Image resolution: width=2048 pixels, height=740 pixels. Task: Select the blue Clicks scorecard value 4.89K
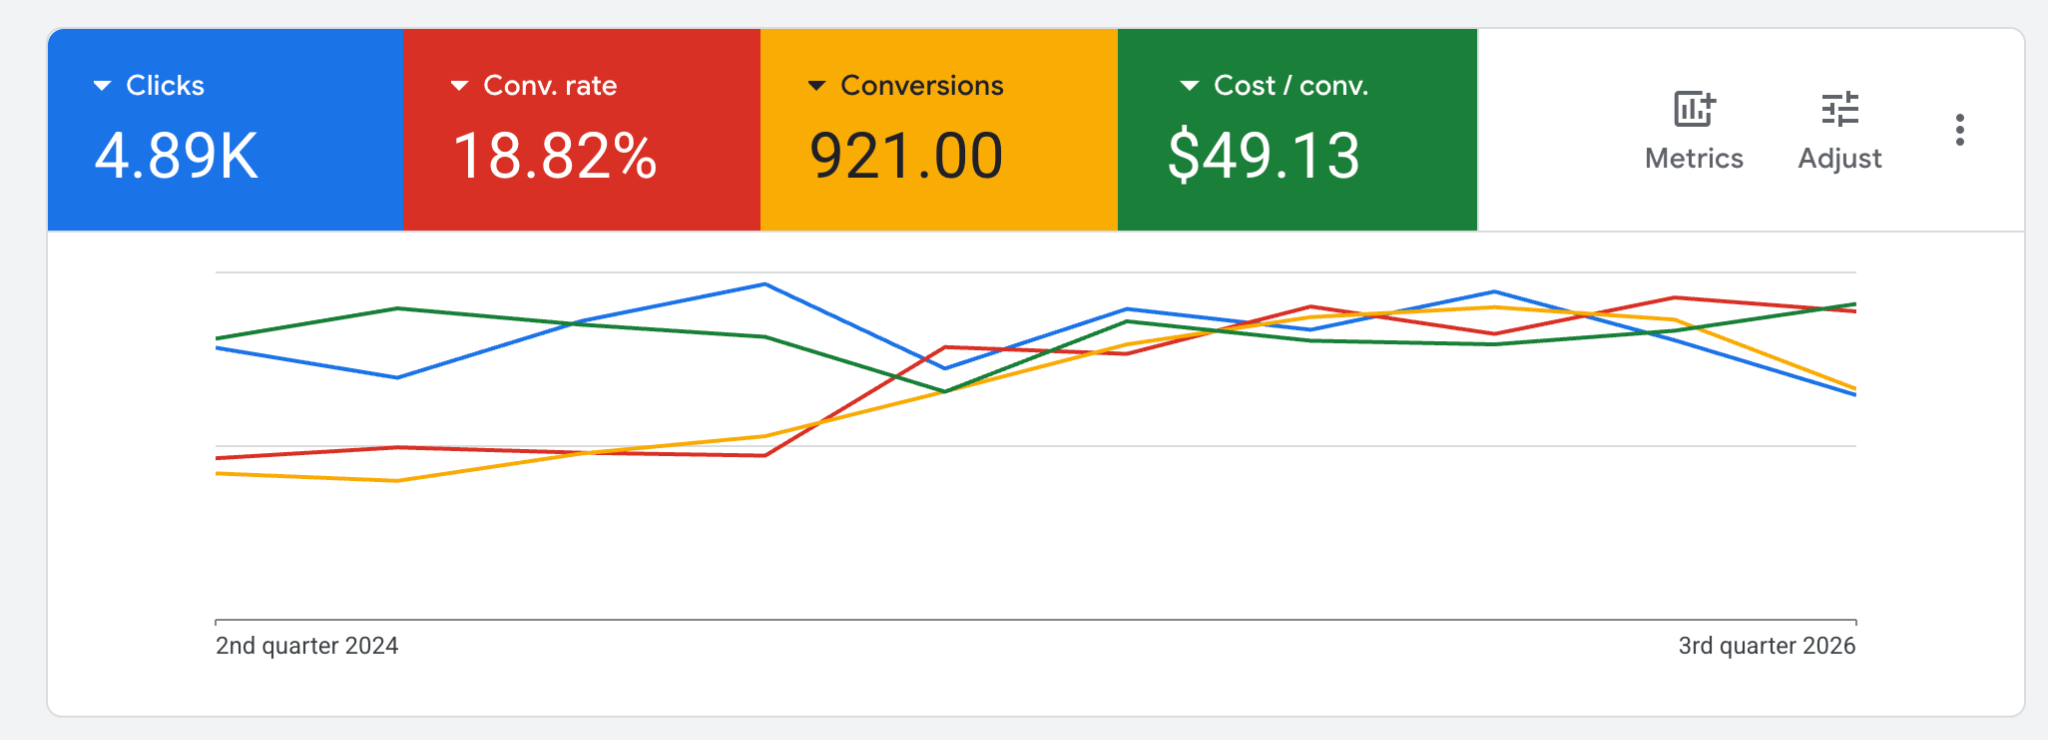coord(177,156)
